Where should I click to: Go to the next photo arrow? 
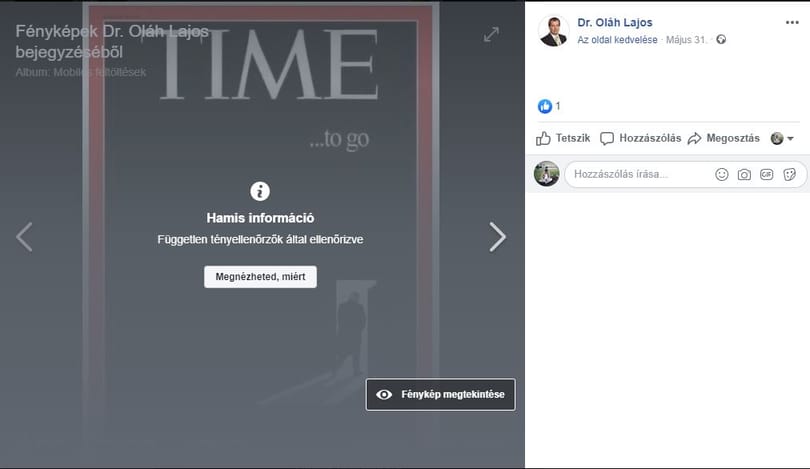coord(497,237)
